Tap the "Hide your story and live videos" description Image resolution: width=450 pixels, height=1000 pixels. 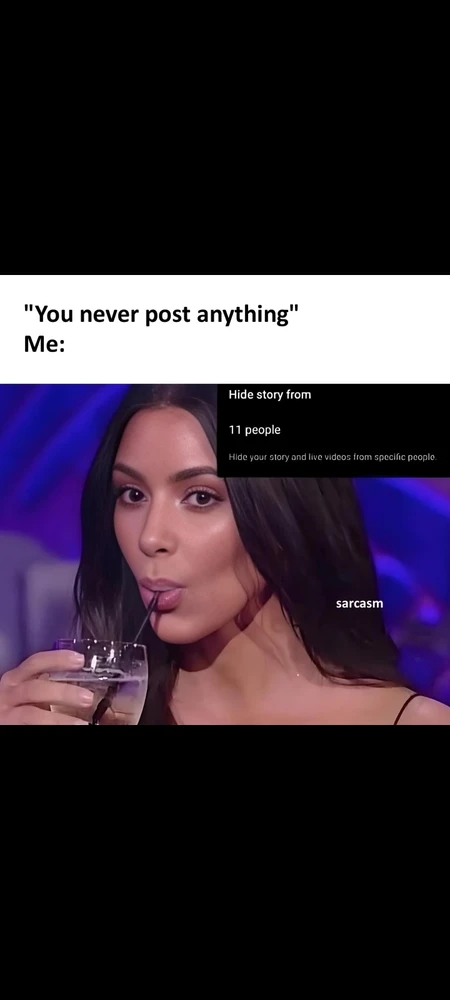pyautogui.click(x=332, y=457)
